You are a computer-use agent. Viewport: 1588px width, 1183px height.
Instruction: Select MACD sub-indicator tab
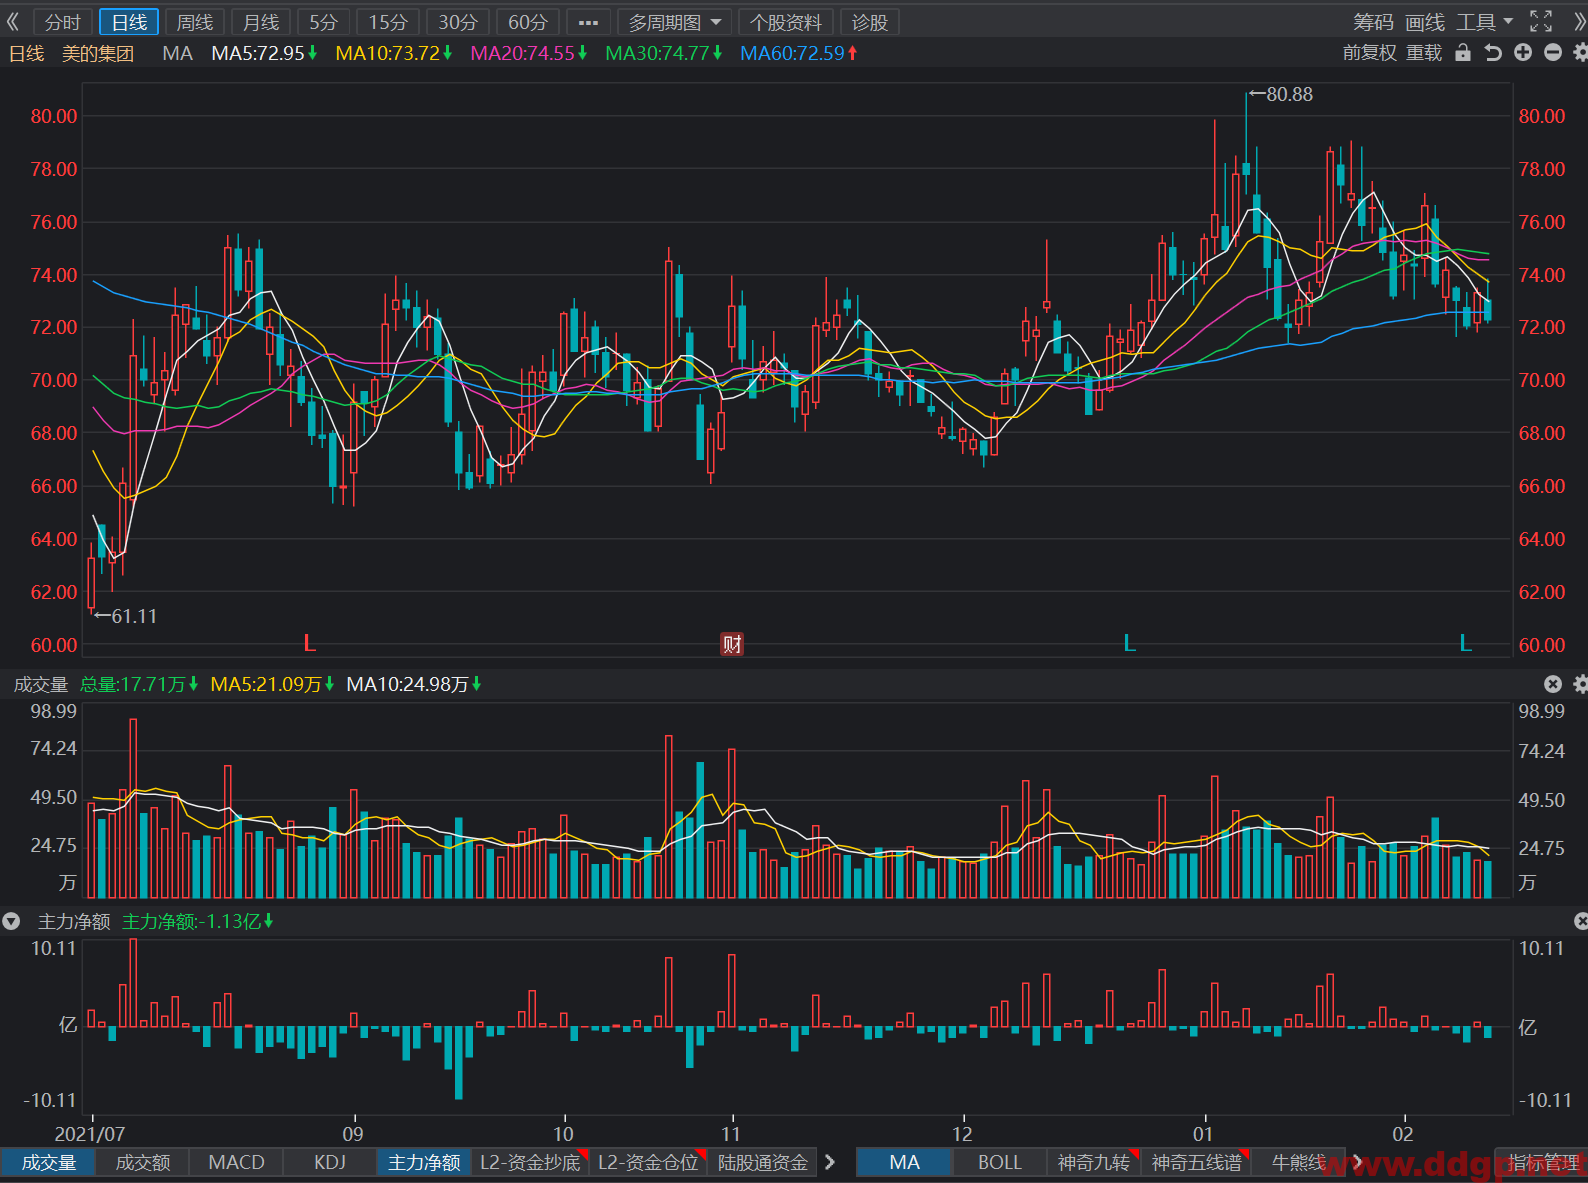pyautogui.click(x=236, y=1162)
